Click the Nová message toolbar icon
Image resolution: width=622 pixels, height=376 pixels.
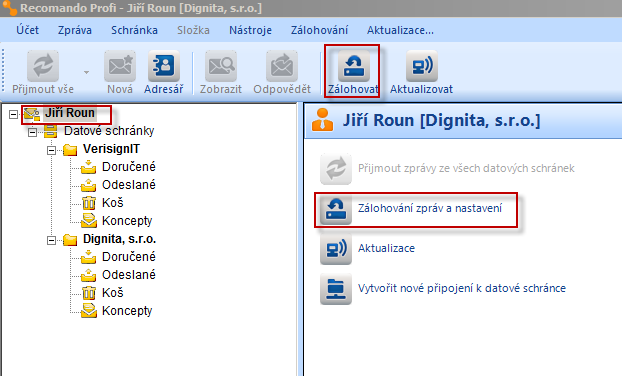[x=120, y=66]
